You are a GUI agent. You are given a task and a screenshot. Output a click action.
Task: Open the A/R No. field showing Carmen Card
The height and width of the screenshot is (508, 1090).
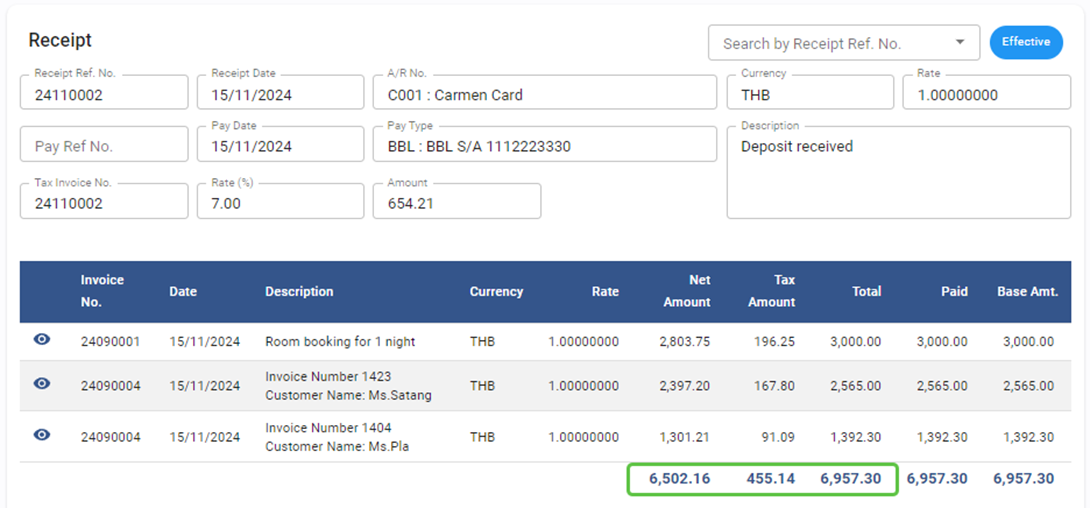point(544,95)
